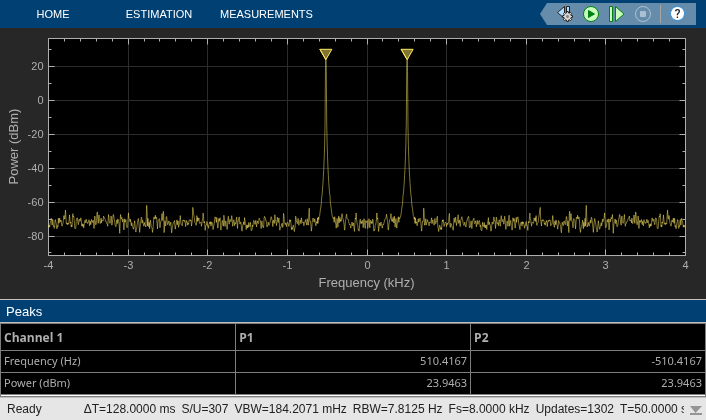
Task: Select the P1 column header
Action: 353,337
